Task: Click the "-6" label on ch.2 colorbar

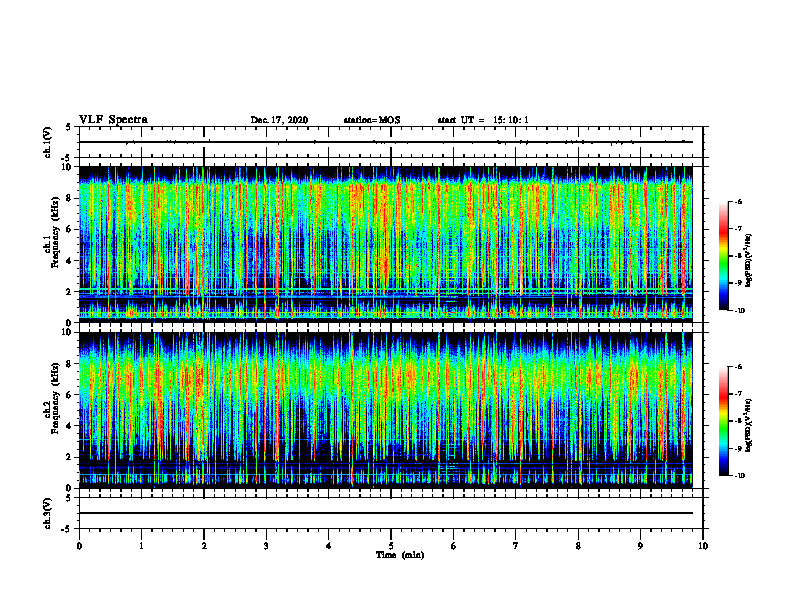Action: (x=738, y=367)
